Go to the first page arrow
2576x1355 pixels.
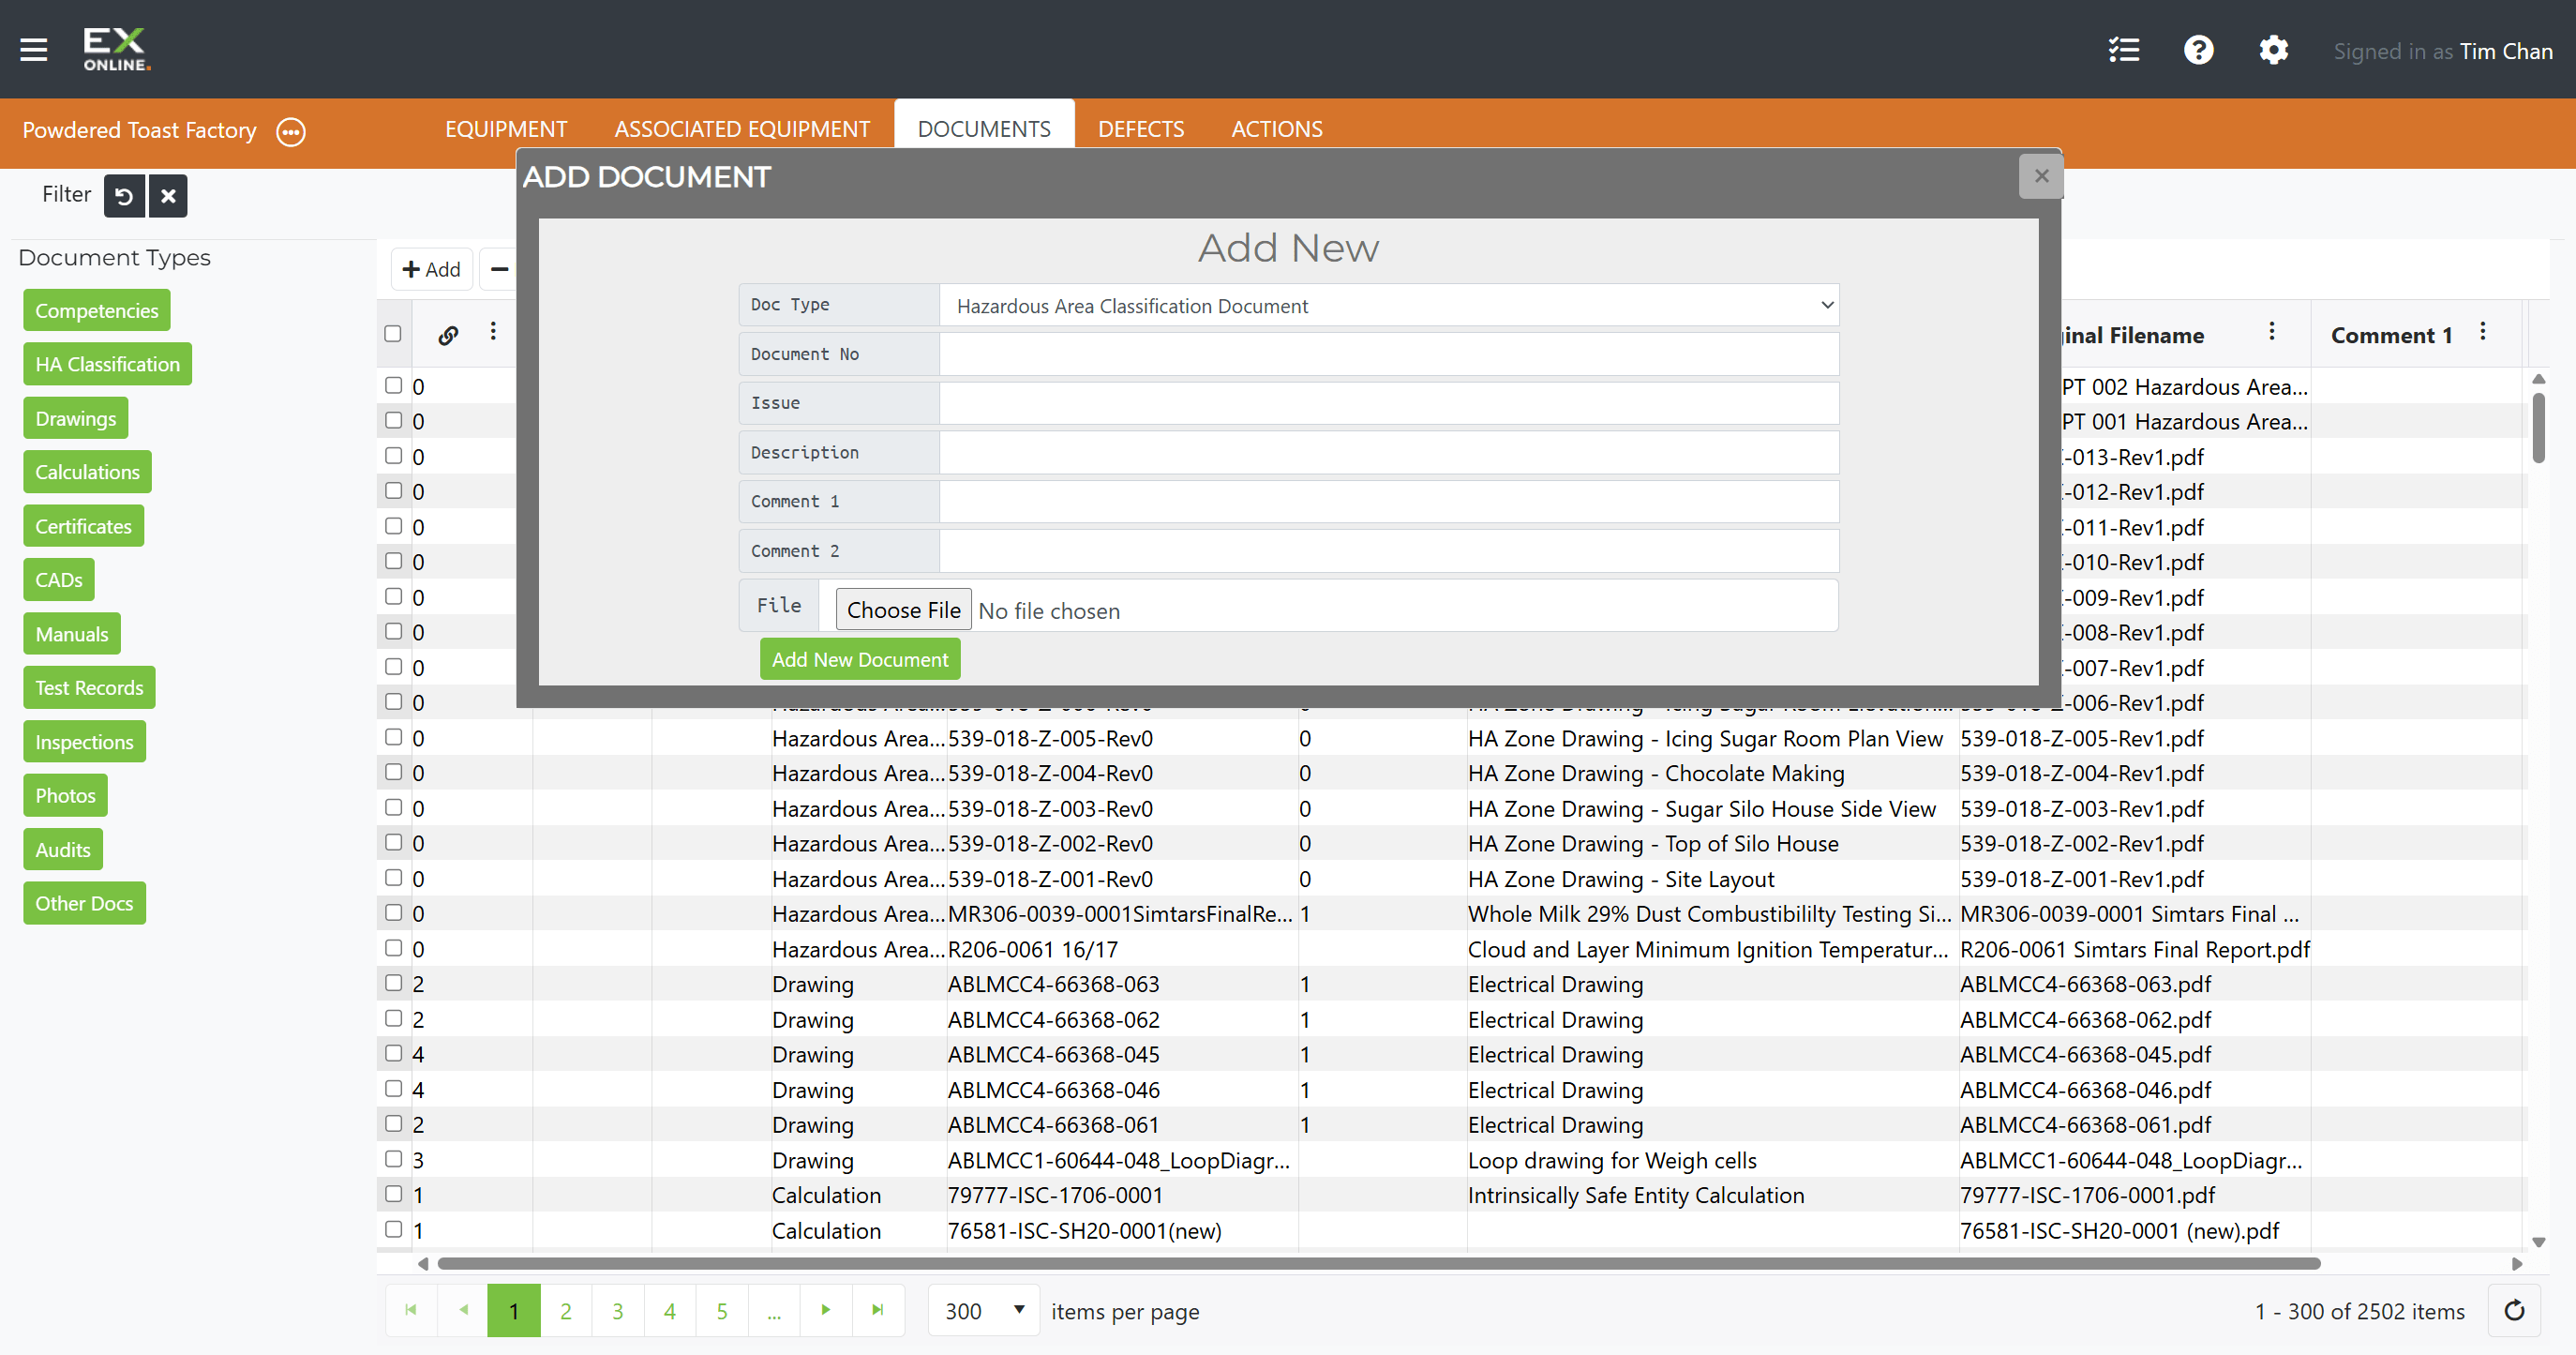[411, 1310]
